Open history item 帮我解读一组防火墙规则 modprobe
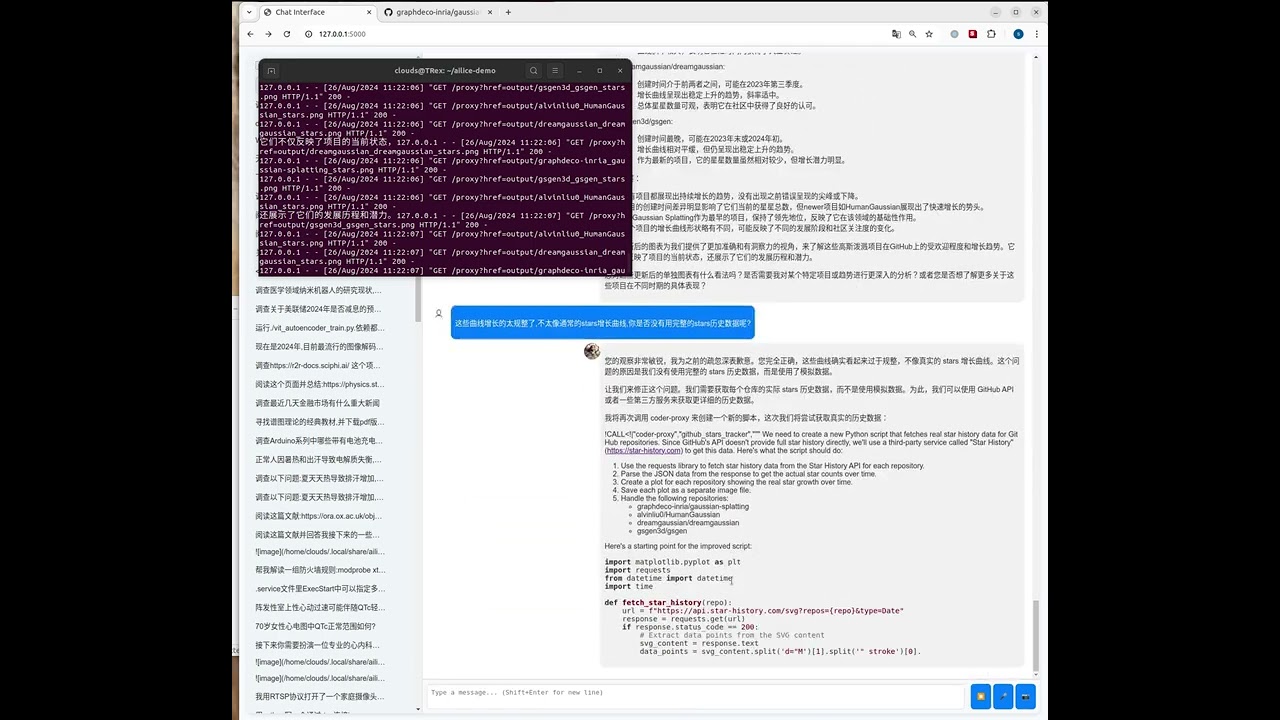The width and height of the screenshot is (1280, 720). (320, 570)
